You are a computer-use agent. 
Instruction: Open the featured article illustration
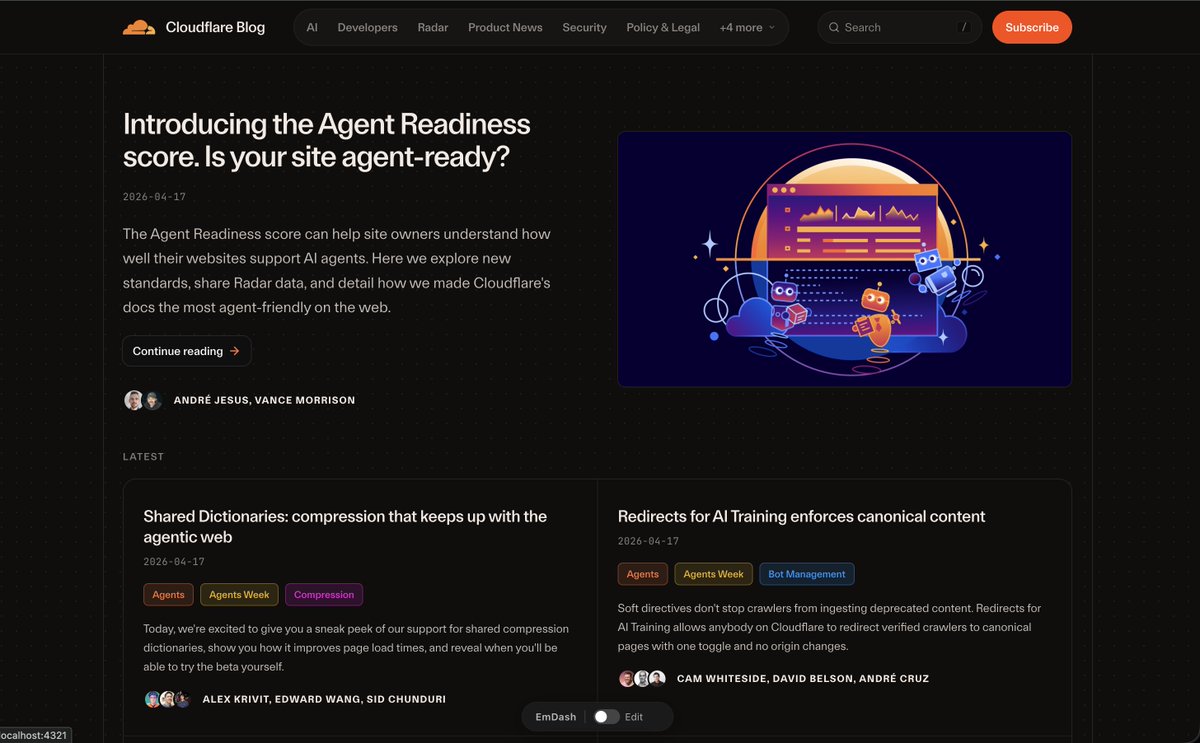[844, 259]
